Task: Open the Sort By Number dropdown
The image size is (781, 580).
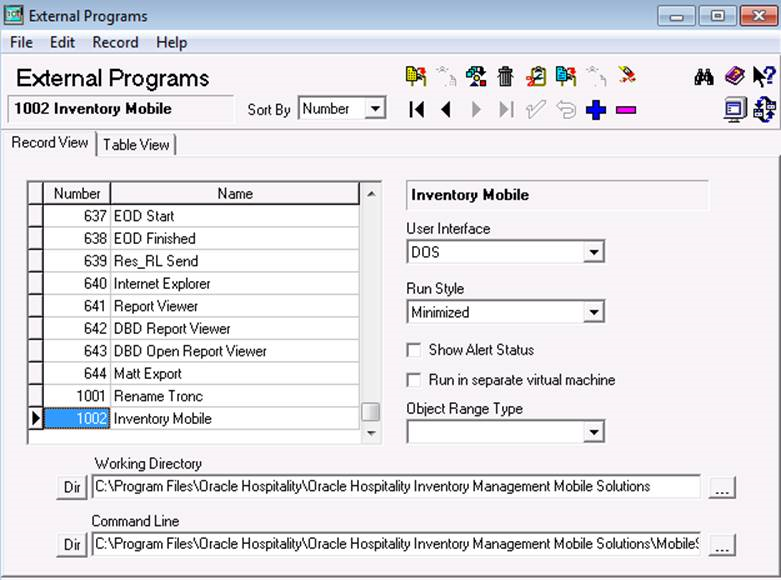Action: click(x=375, y=108)
